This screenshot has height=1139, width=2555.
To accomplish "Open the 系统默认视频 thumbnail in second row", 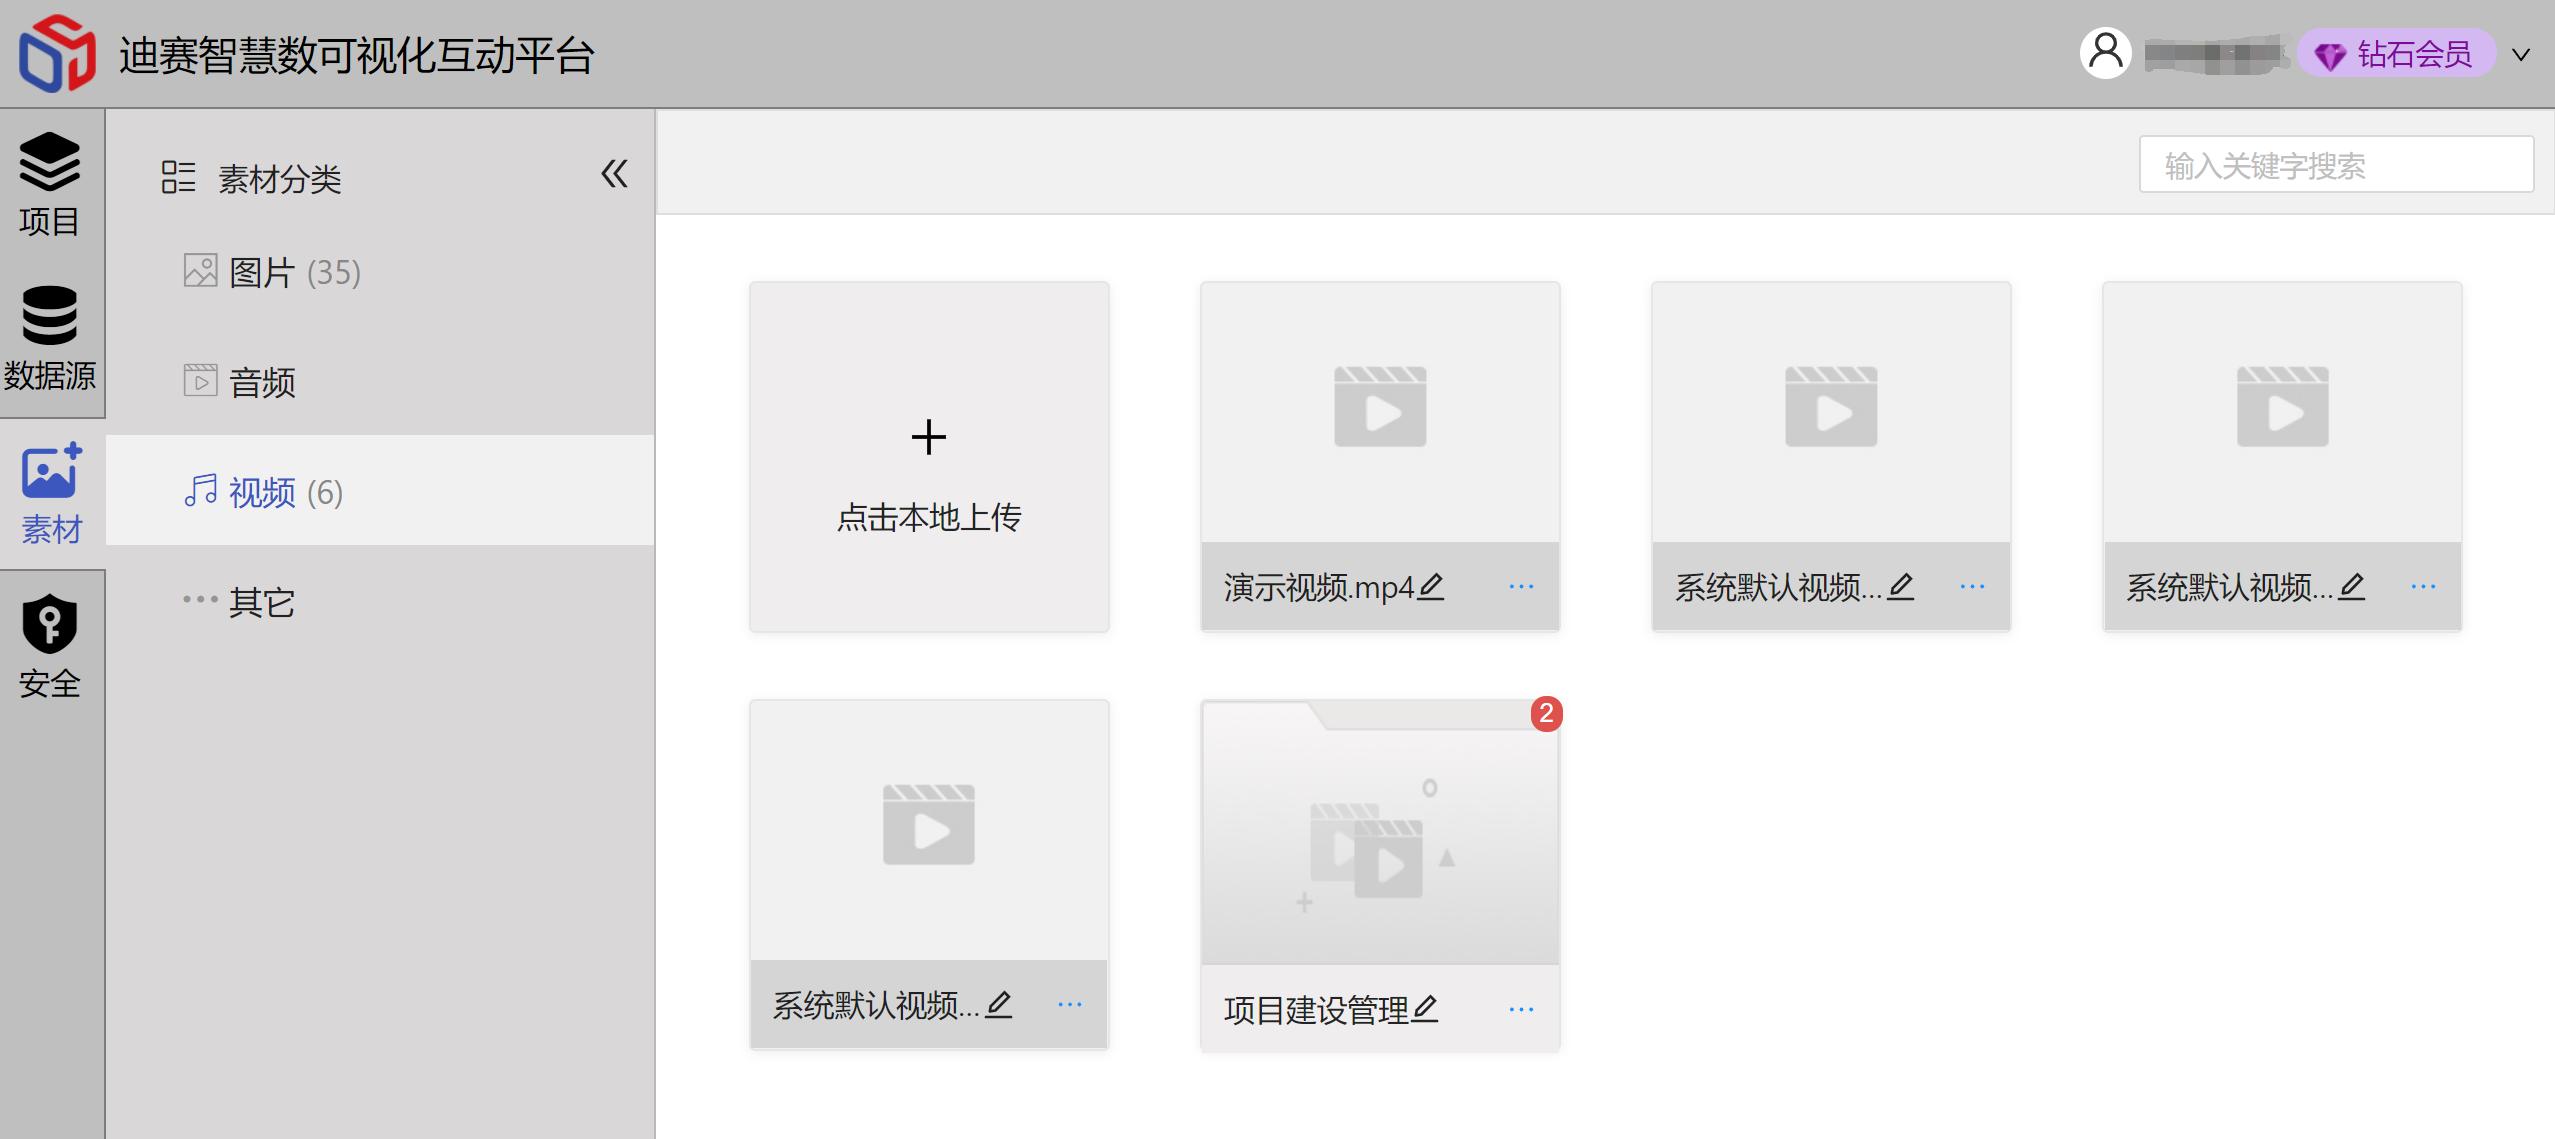I will (x=929, y=830).
